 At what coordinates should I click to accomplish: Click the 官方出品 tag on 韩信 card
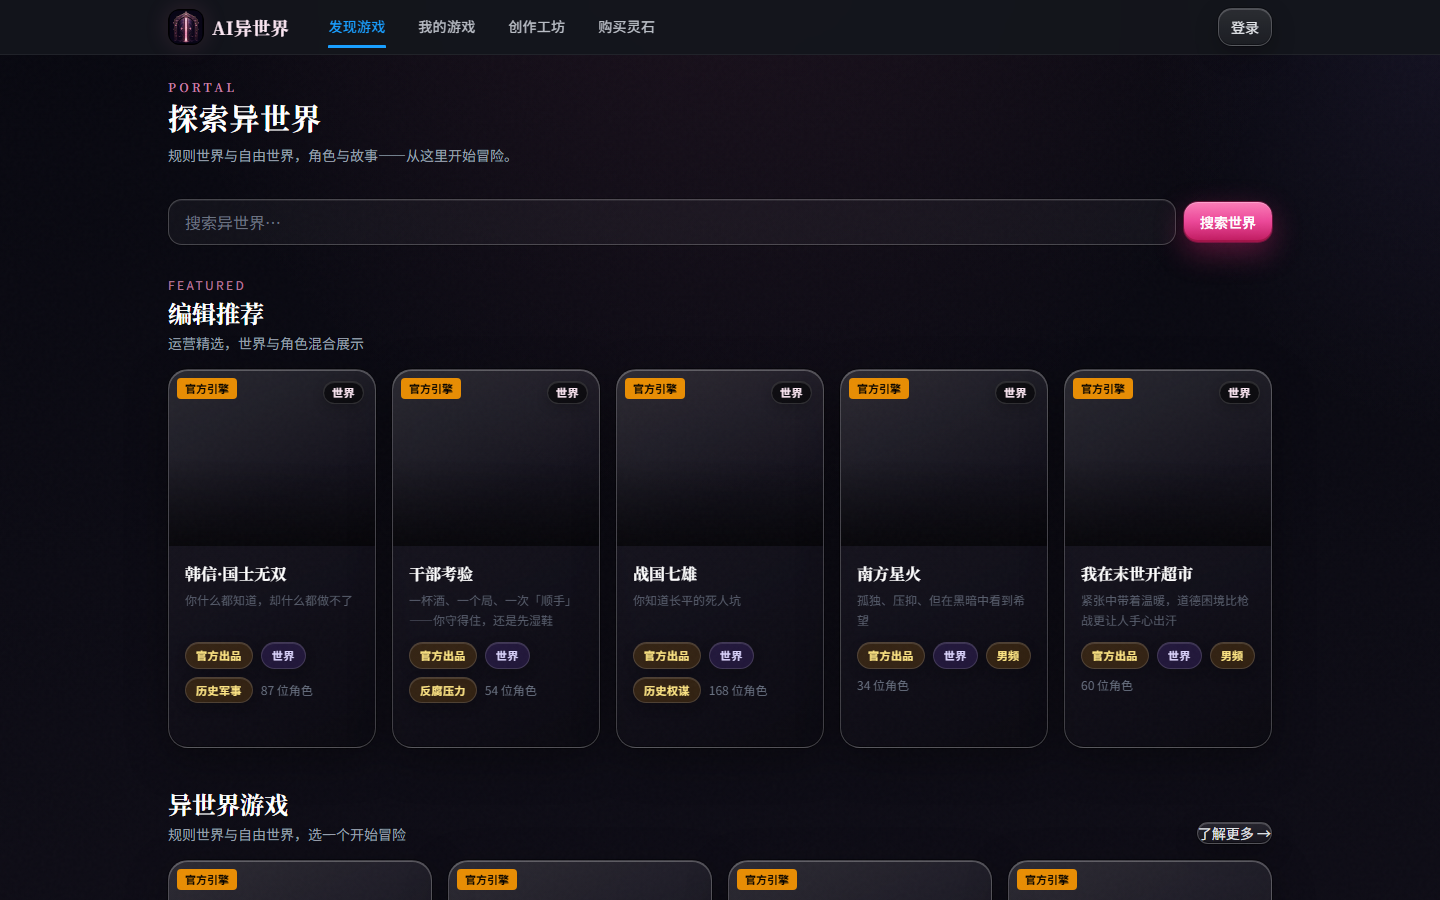point(218,656)
